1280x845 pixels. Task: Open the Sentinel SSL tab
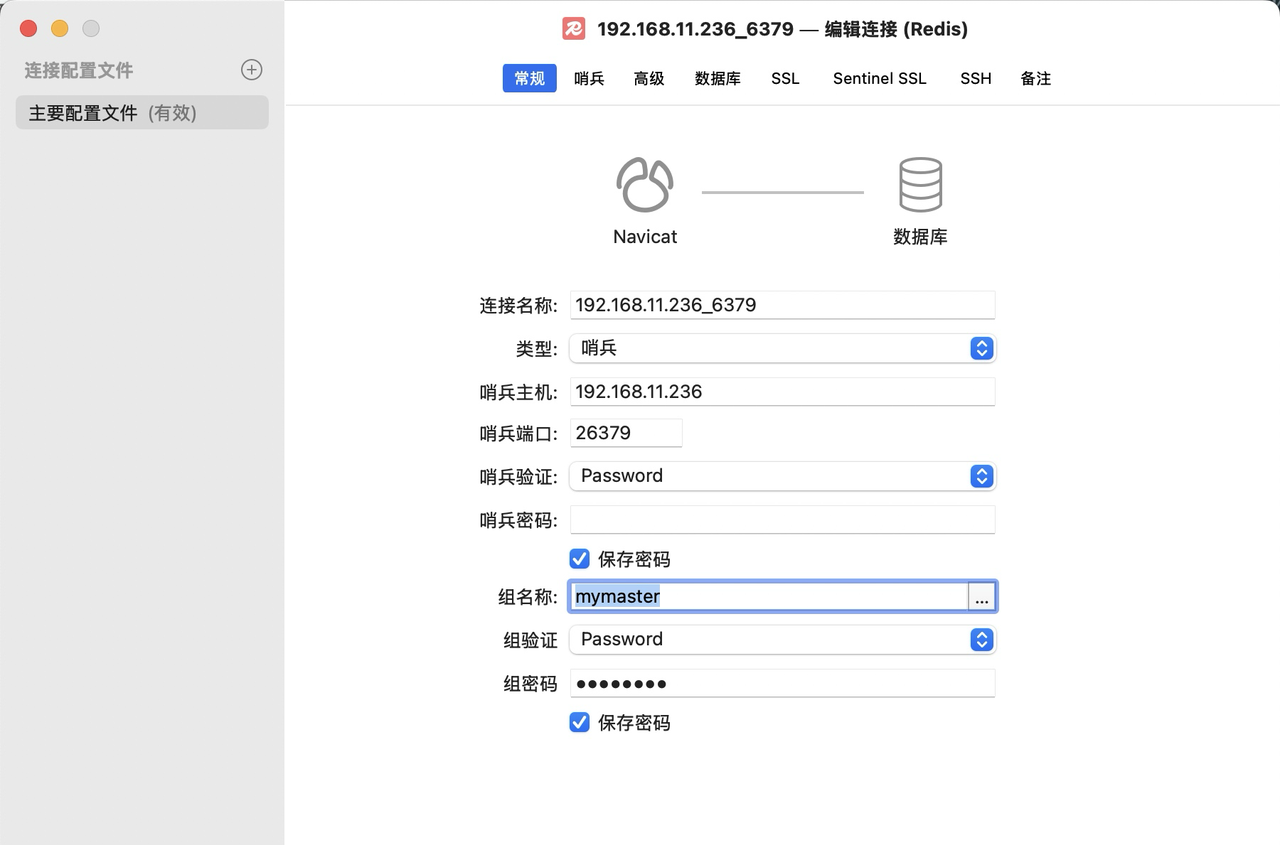click(879, 78)
